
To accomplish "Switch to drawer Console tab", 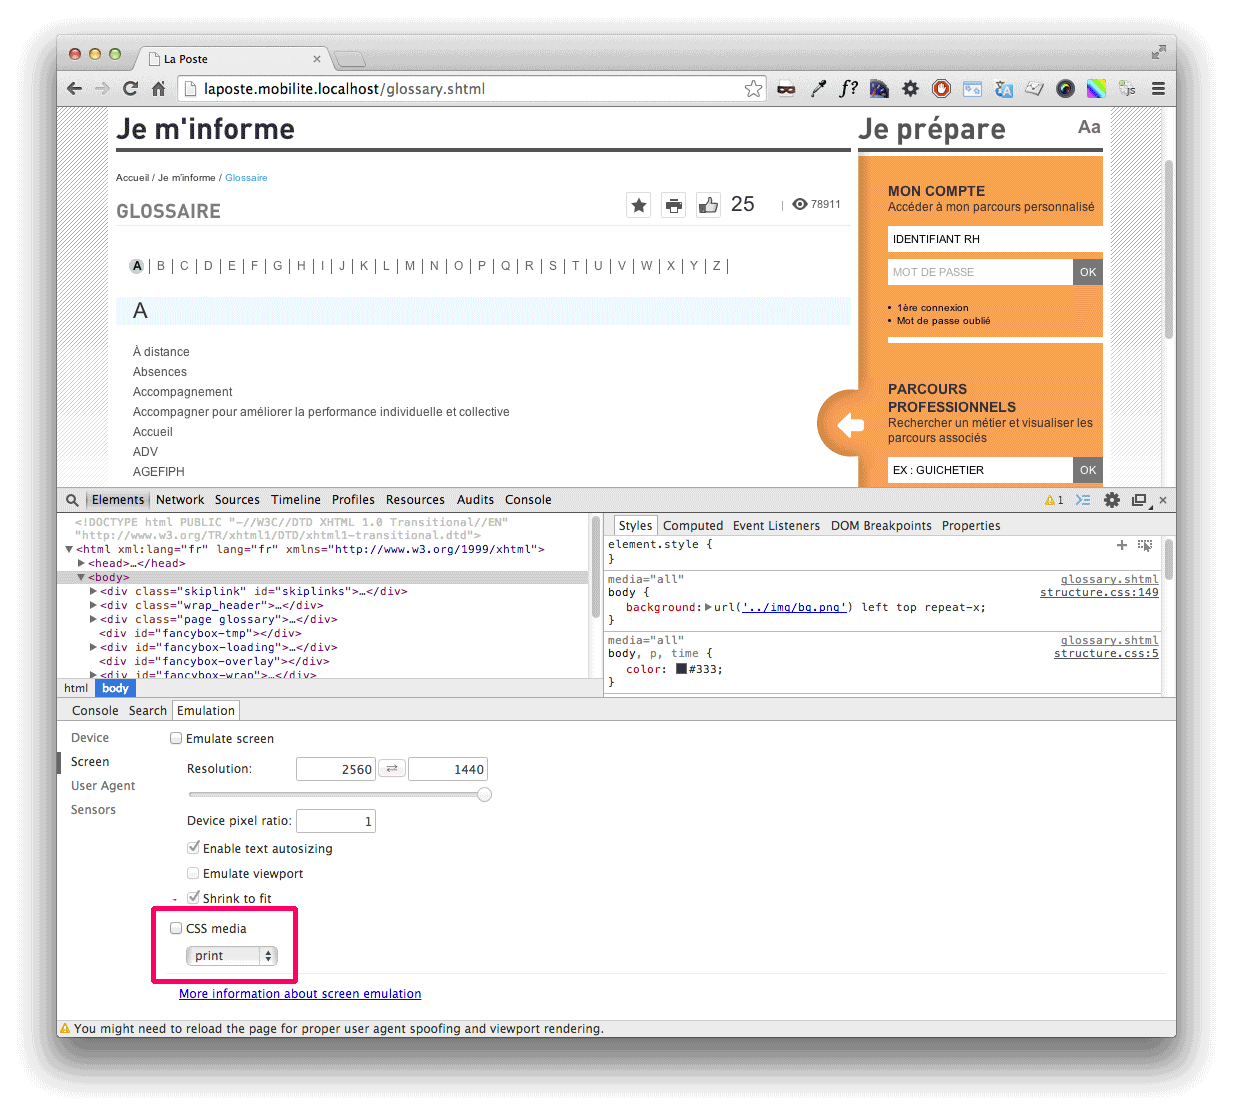I will [95, 711].
